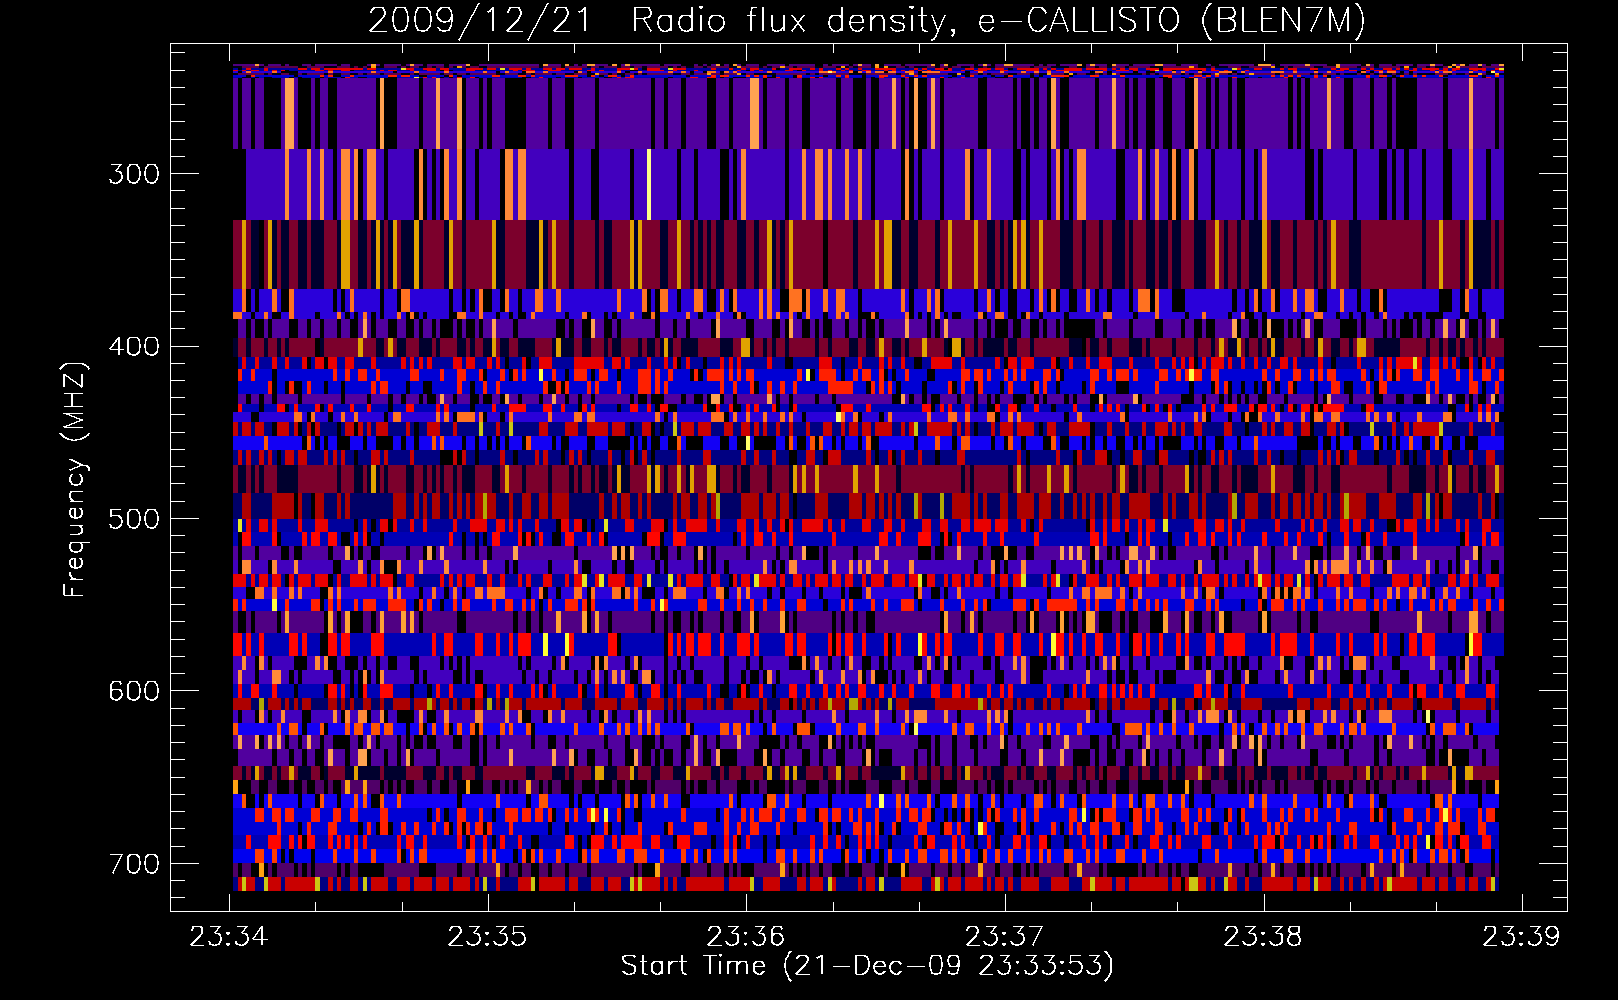1618x1000 pixels.
Task: Click the 23:39 time tick label
Action: click(1521, 936)
